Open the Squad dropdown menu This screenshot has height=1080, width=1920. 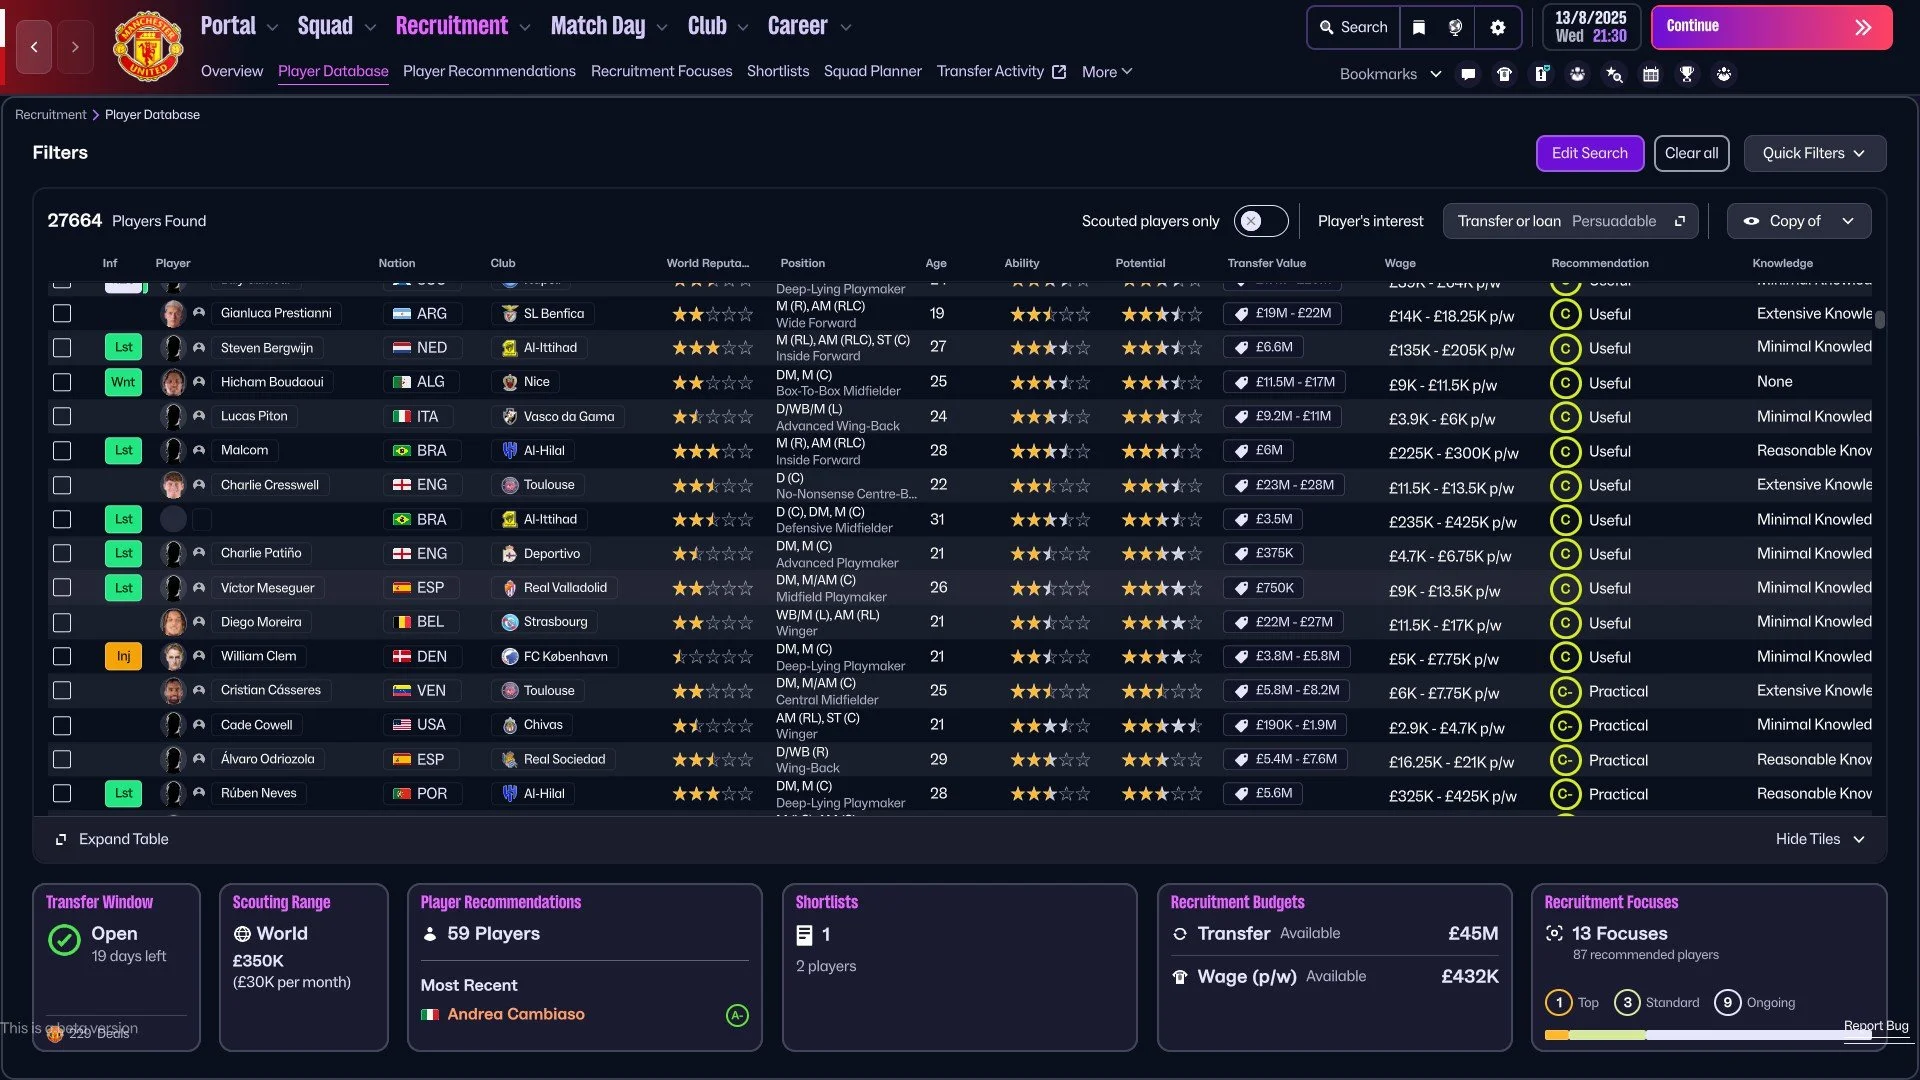pos(337,26)
